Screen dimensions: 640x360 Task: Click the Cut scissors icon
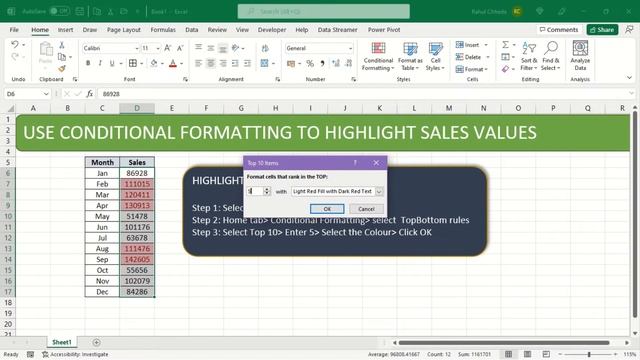point(62,45)
